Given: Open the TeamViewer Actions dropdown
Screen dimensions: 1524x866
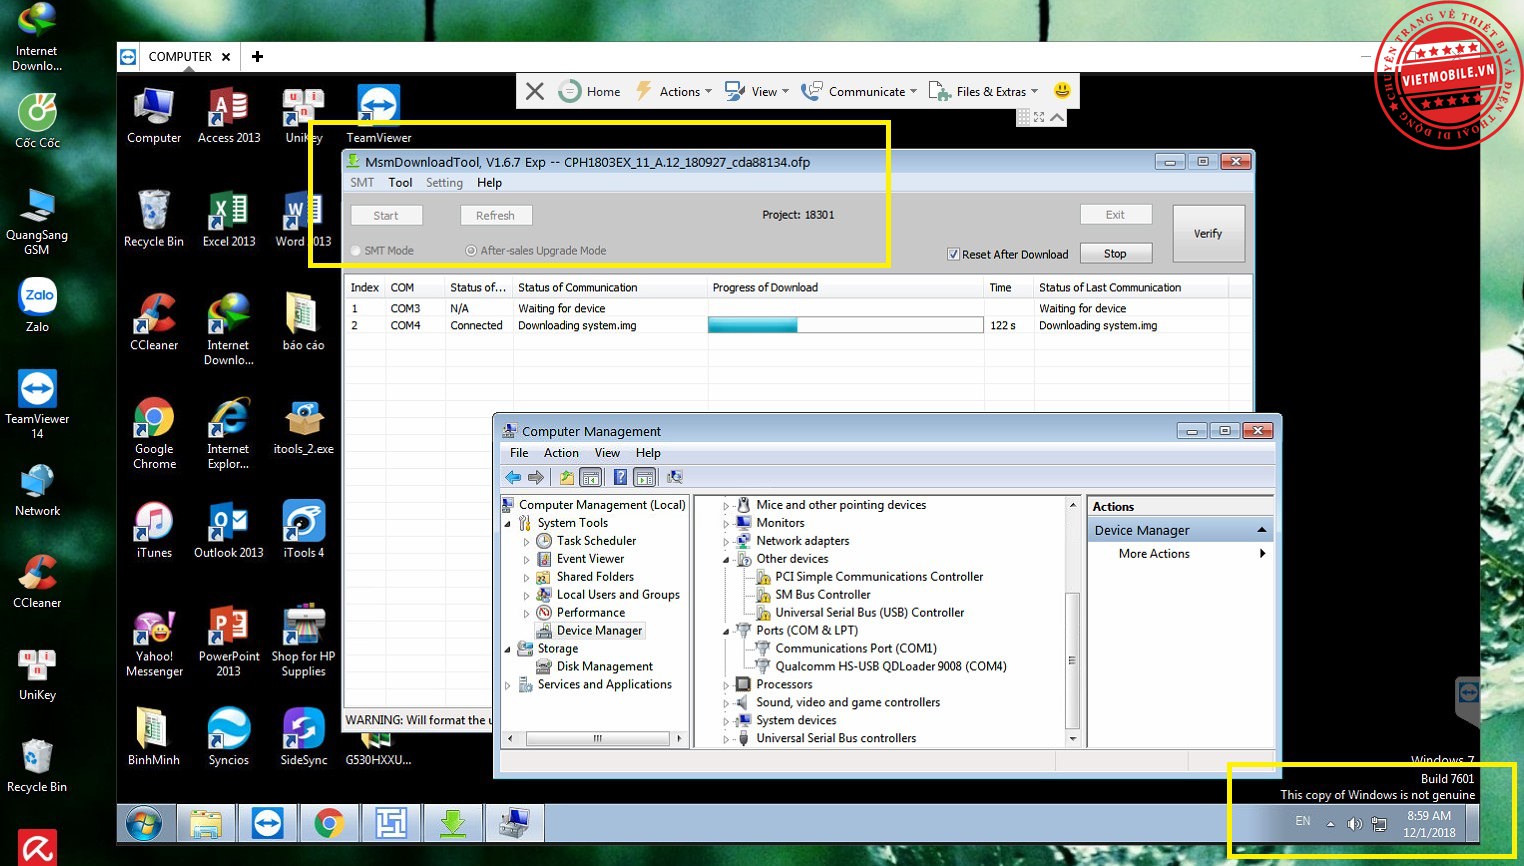Looking at the screenshot, I should tap(674, 92).
